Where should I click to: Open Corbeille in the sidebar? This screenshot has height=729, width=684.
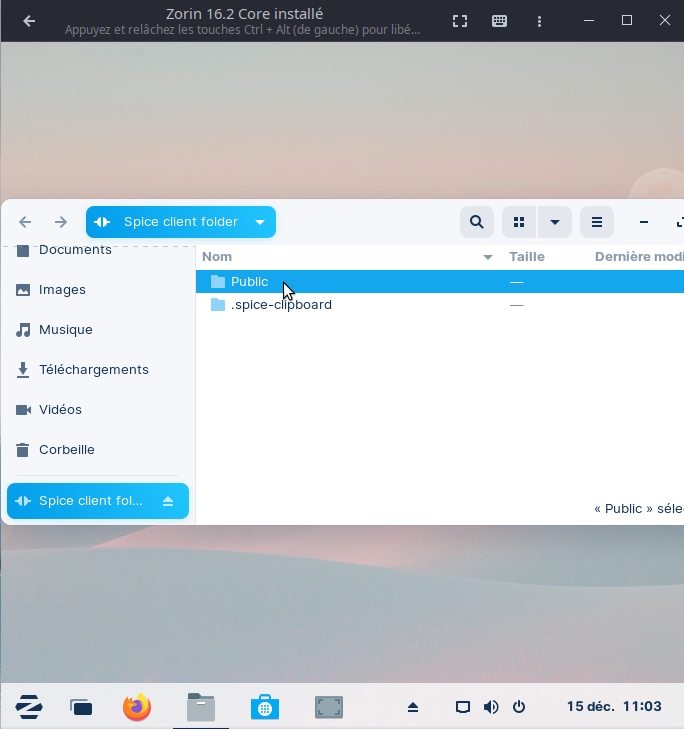tap(66, 450)
